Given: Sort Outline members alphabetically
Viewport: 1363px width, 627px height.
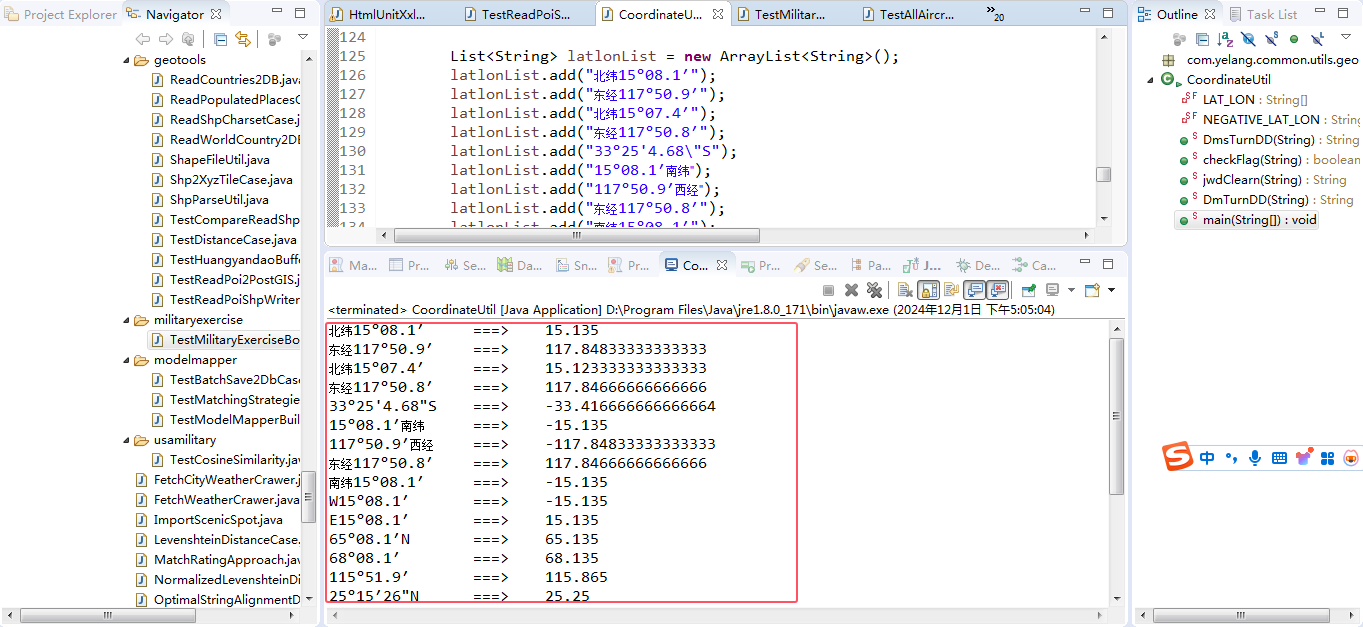Looking at the screenshot, I should (1225, 39).
